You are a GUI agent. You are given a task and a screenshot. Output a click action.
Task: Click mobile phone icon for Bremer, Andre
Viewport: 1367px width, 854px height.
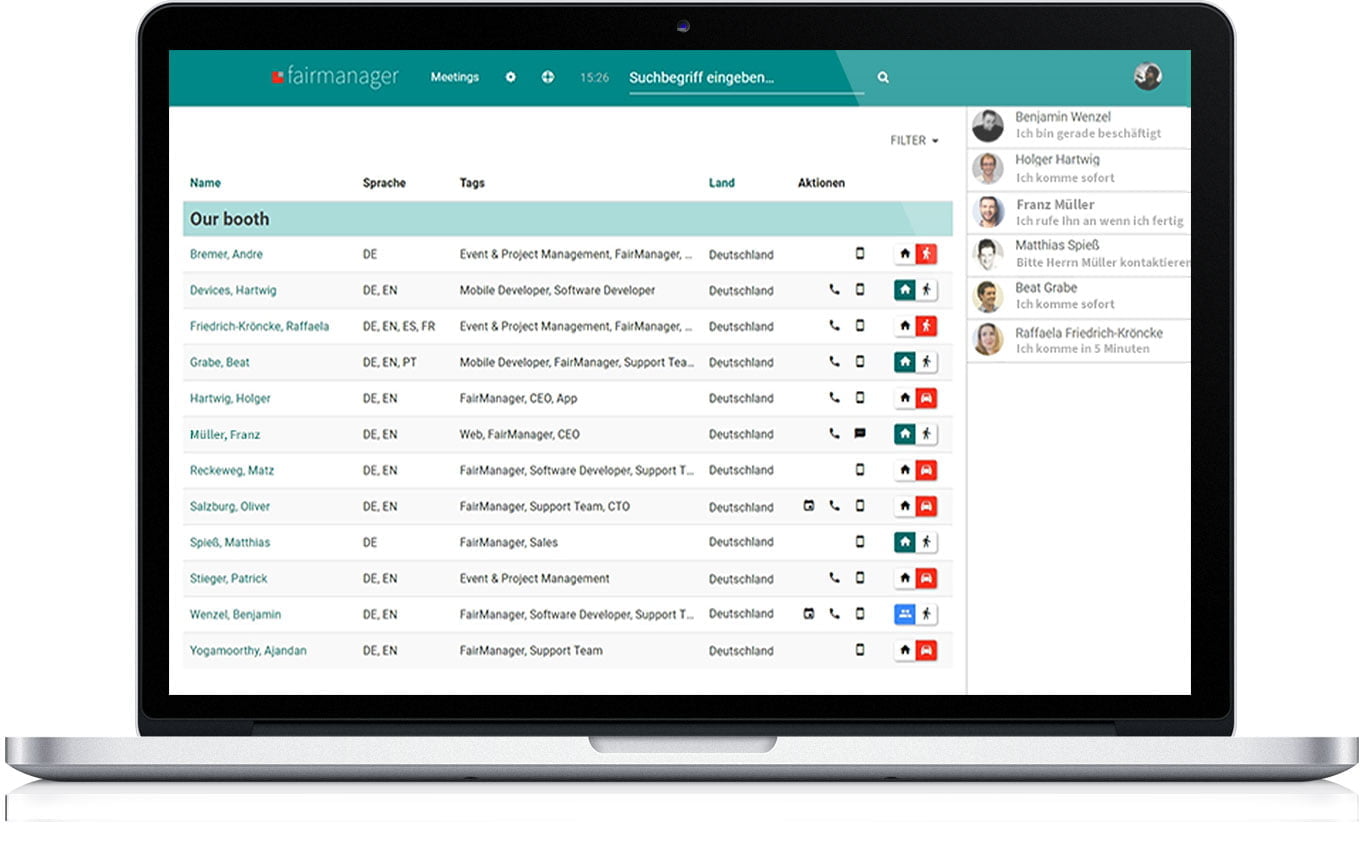[x=859, y=254]
